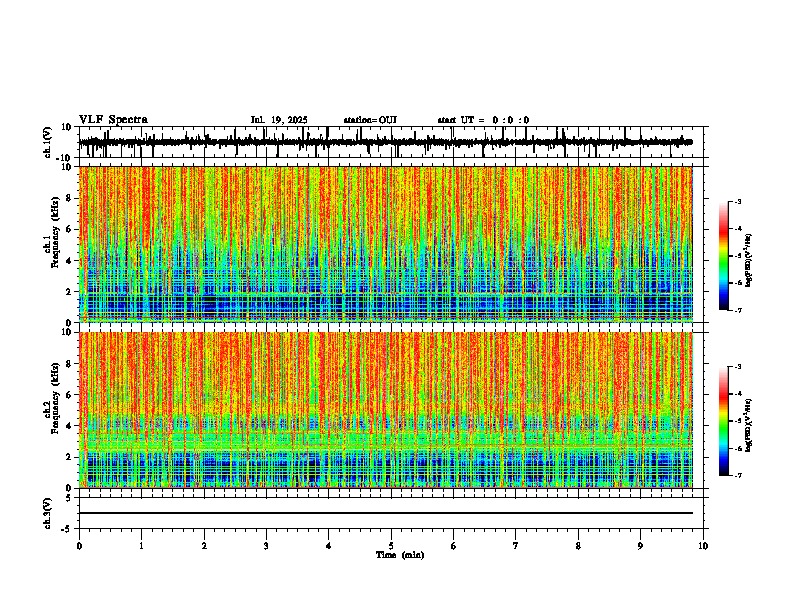
Task: Click the 'ch.1(V)' waveform axis label
Action: click(x=48, y=142)
